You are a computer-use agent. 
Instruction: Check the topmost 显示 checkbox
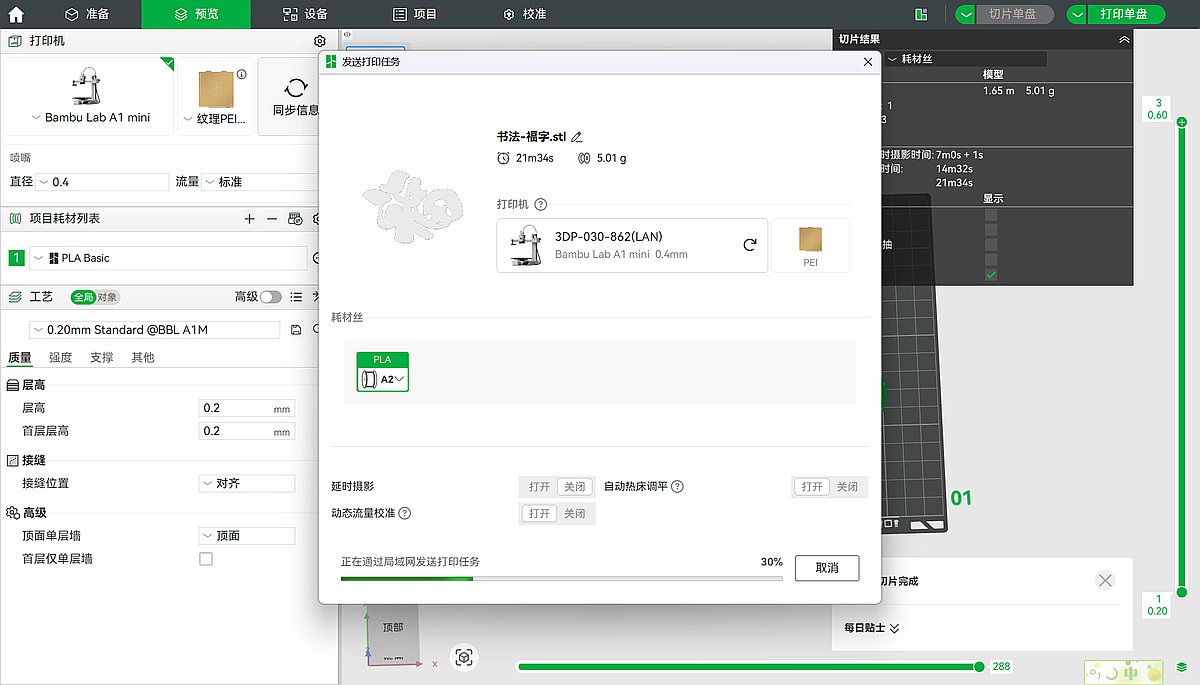point(991,215)
